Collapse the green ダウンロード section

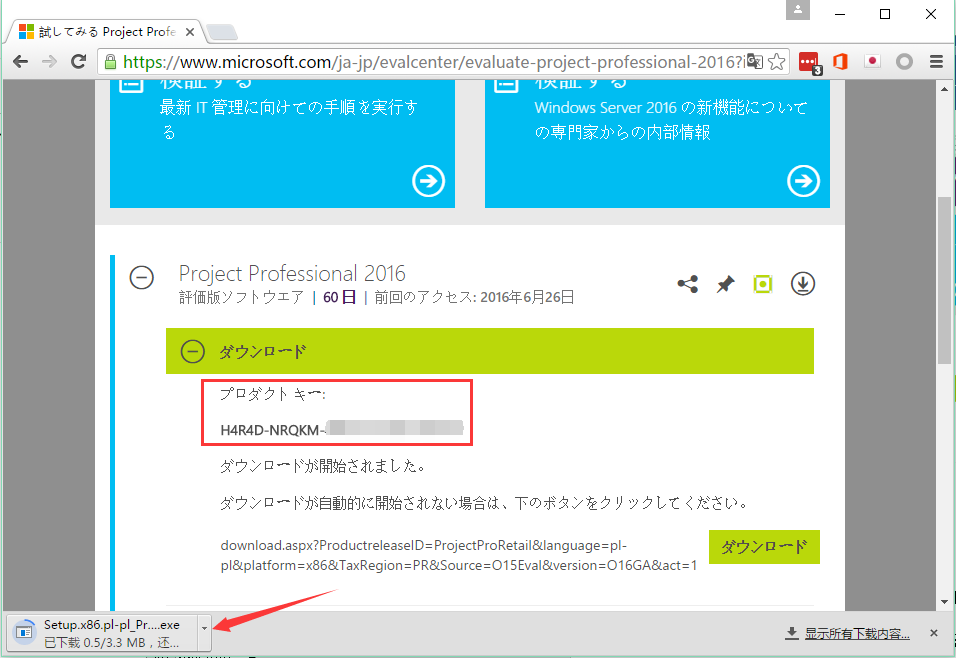(193, 351)
